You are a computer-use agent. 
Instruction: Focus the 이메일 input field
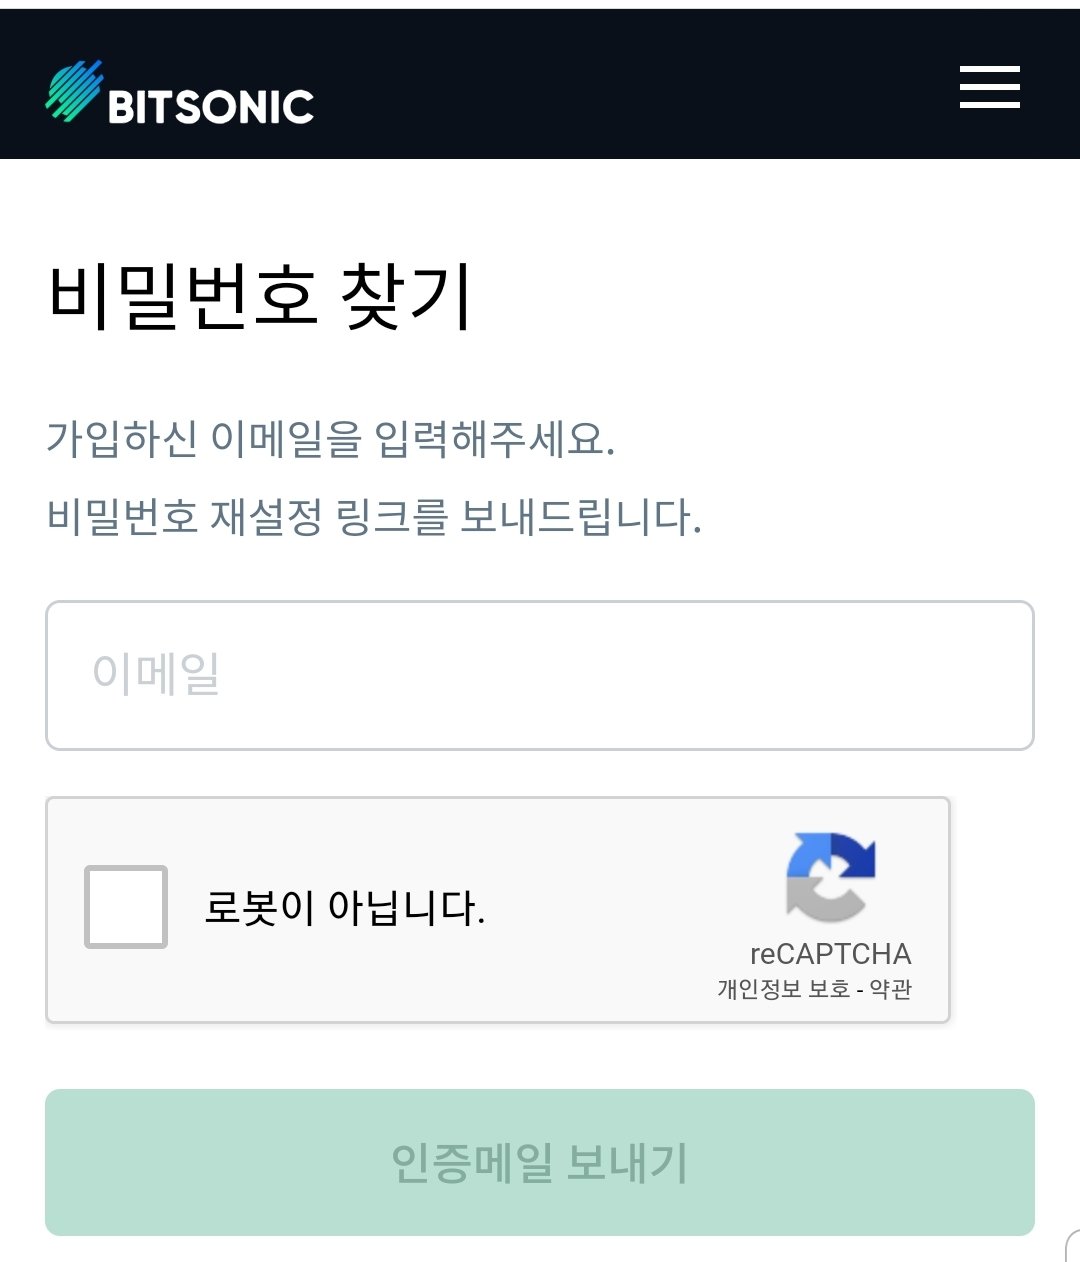(540, 675)
